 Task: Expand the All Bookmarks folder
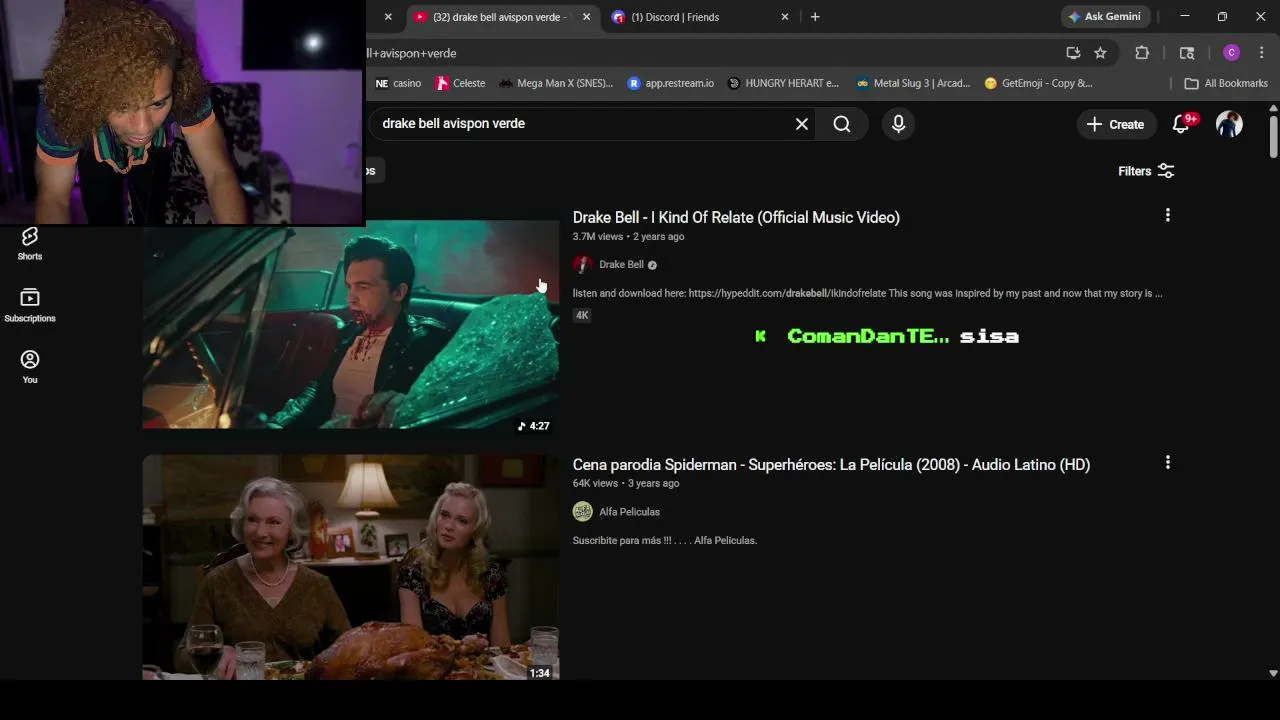(x=1225, y=83)
